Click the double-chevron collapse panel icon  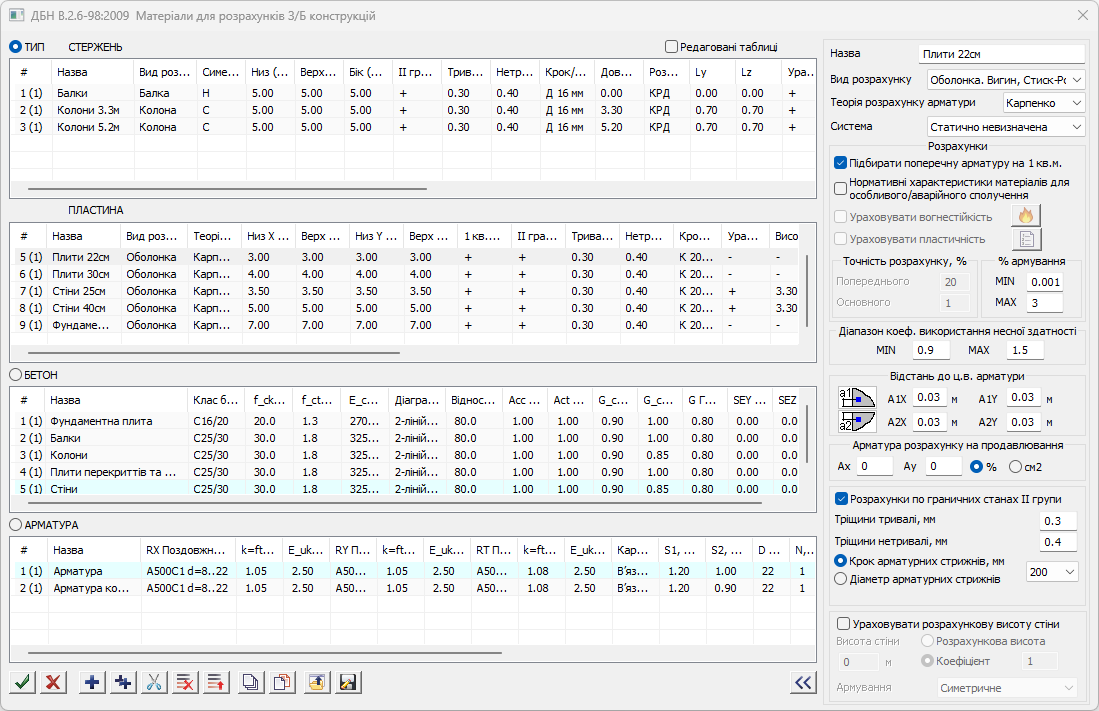coord(802,682)
